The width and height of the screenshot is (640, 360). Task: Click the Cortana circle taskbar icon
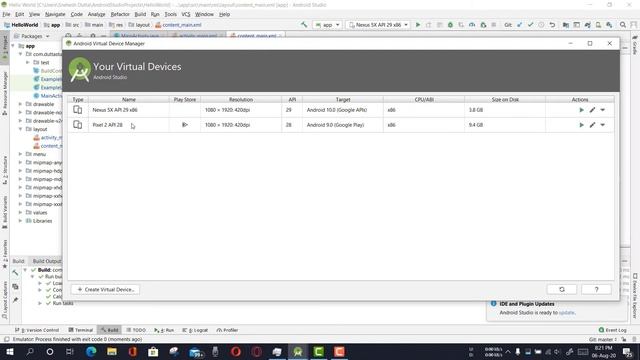click(x=50, y=351)
